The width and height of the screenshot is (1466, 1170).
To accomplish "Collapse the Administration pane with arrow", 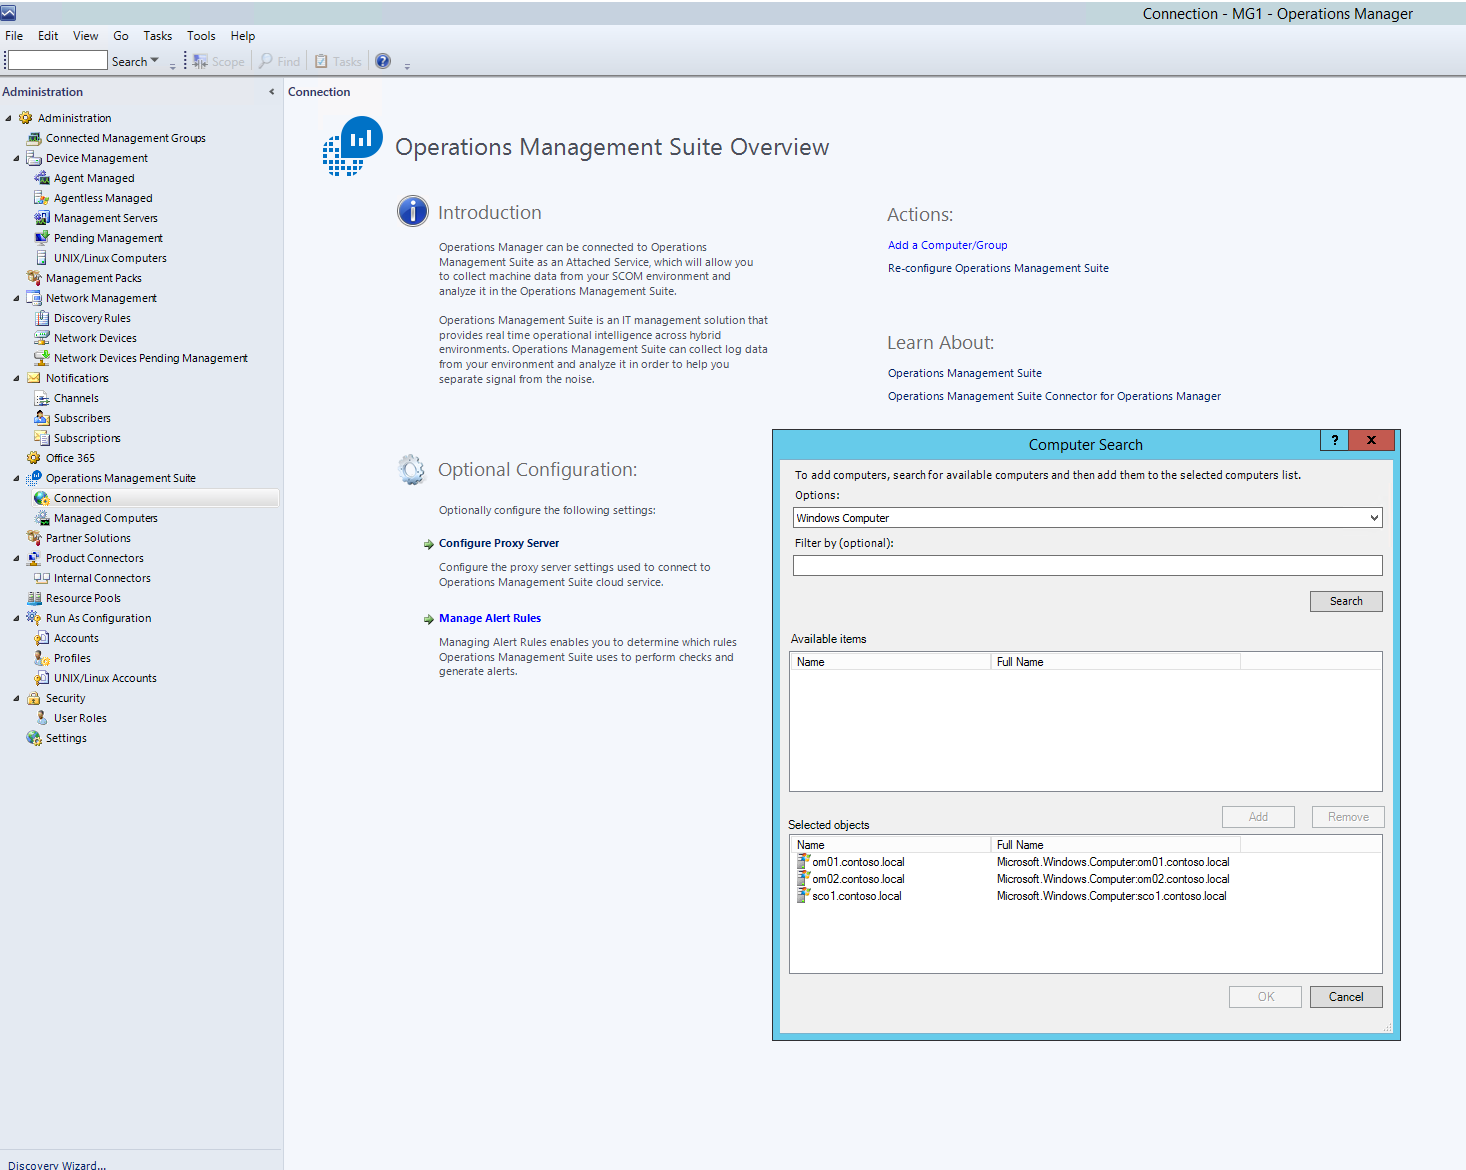I will tap(271, 92).
